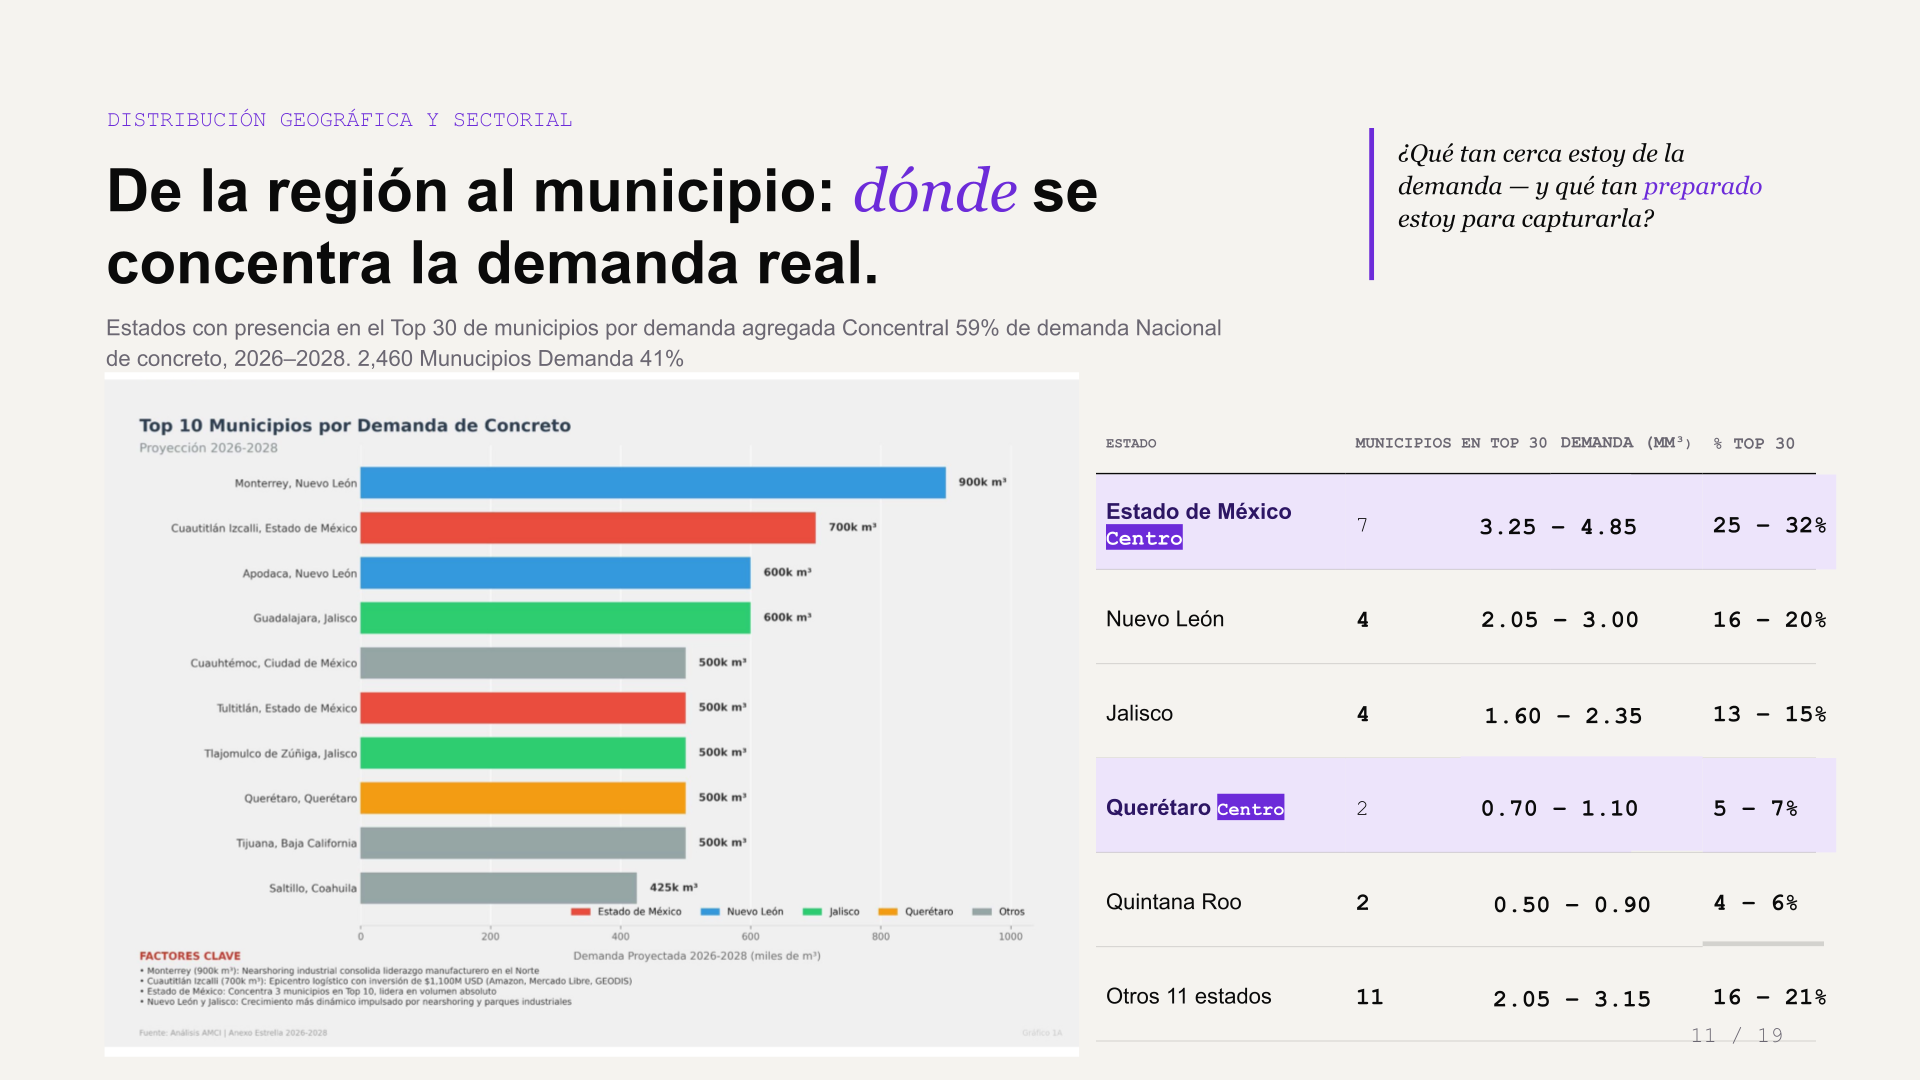Image resolution: width=1920 pixels, height=1080 pixels.
Task: Click the '2.05 – 3.15' demand cell
Action: click(1572, 999)
